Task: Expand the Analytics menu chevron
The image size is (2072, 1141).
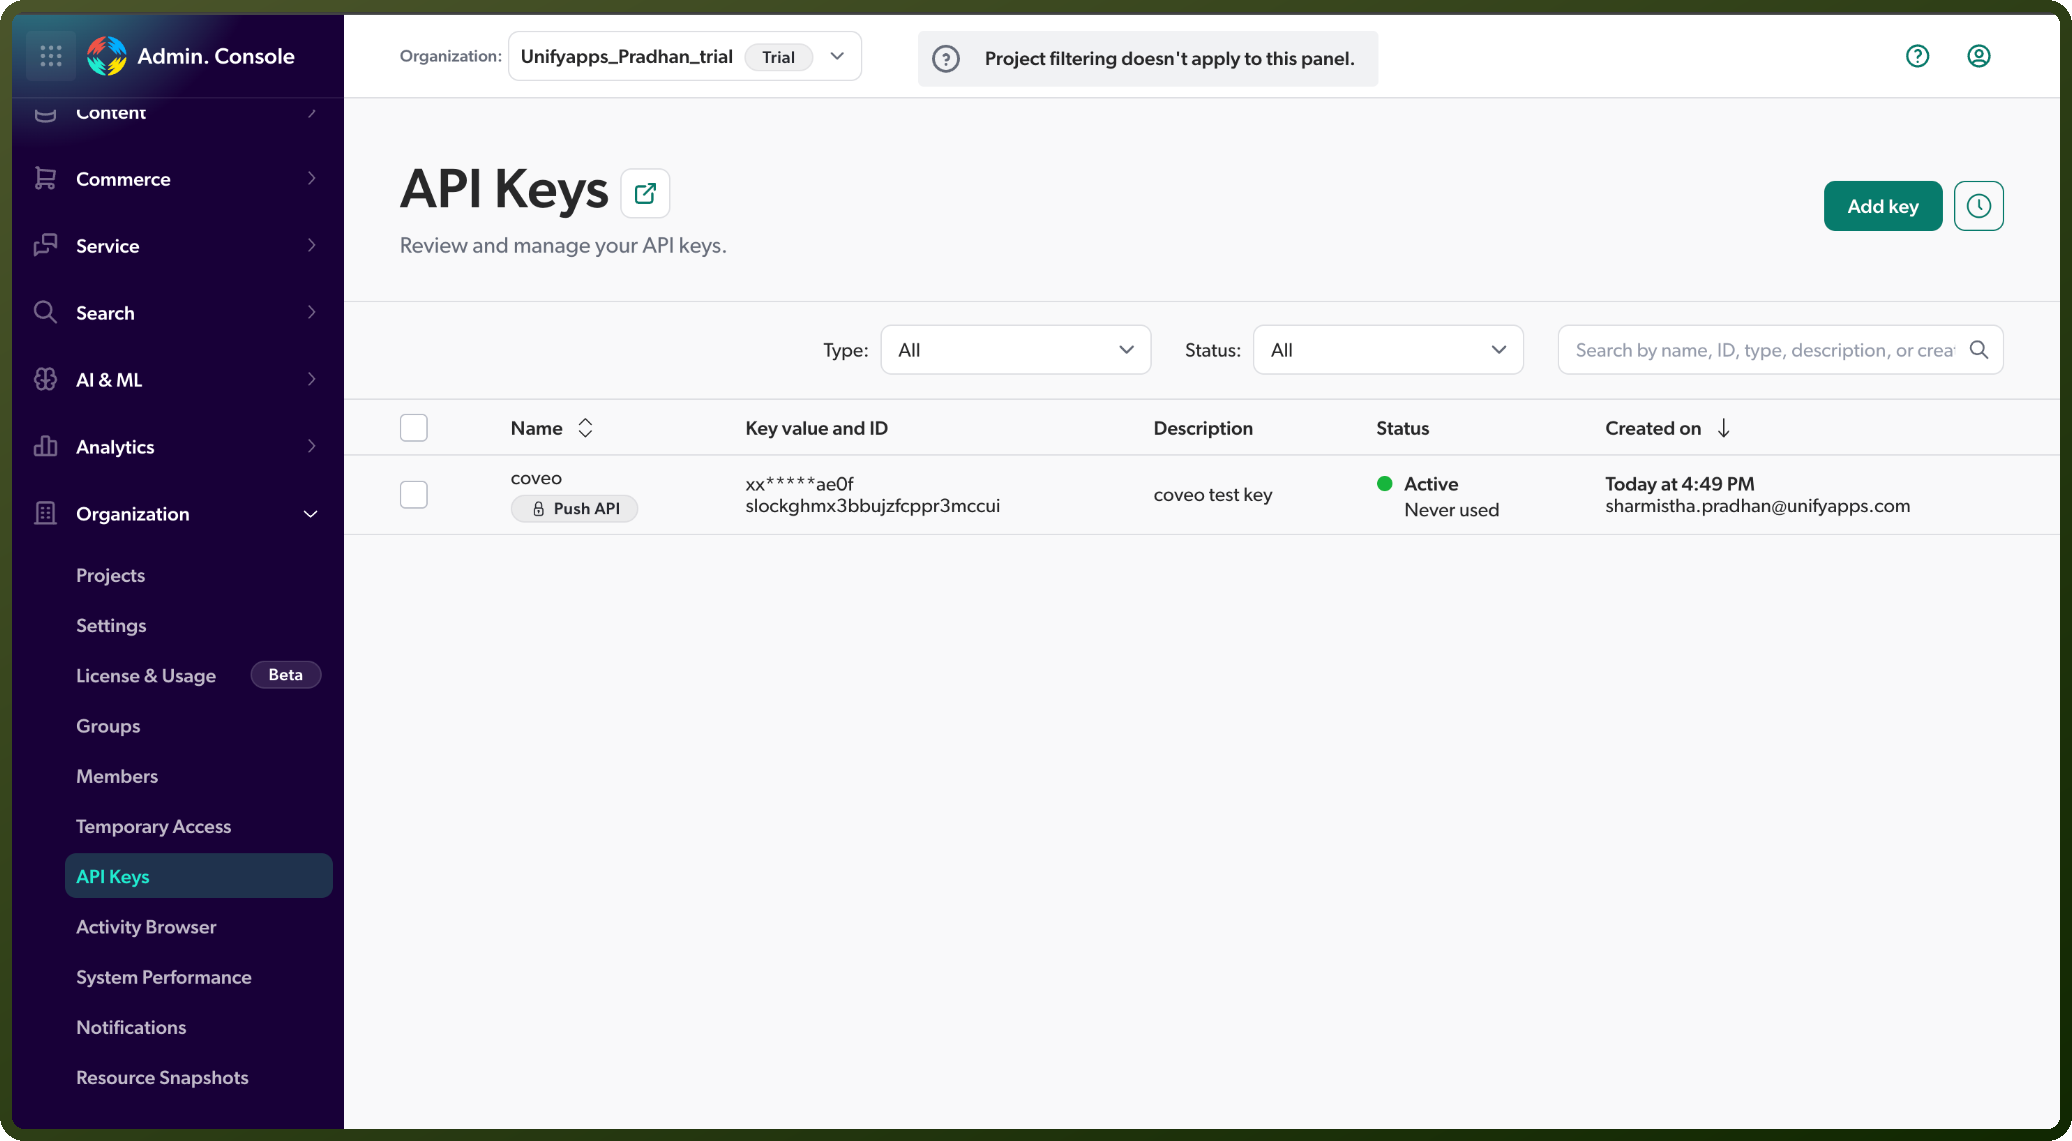Action: (x=312, y=446)
